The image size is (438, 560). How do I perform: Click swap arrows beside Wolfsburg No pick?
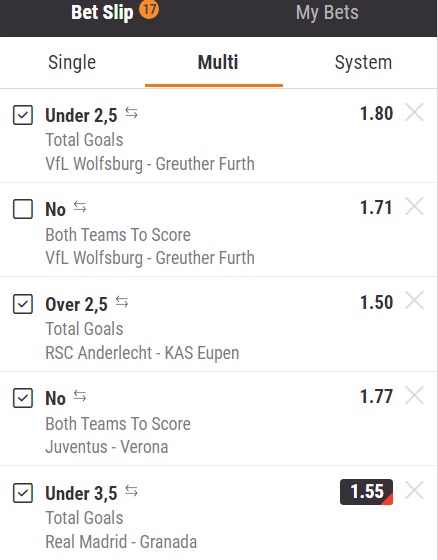80,207
